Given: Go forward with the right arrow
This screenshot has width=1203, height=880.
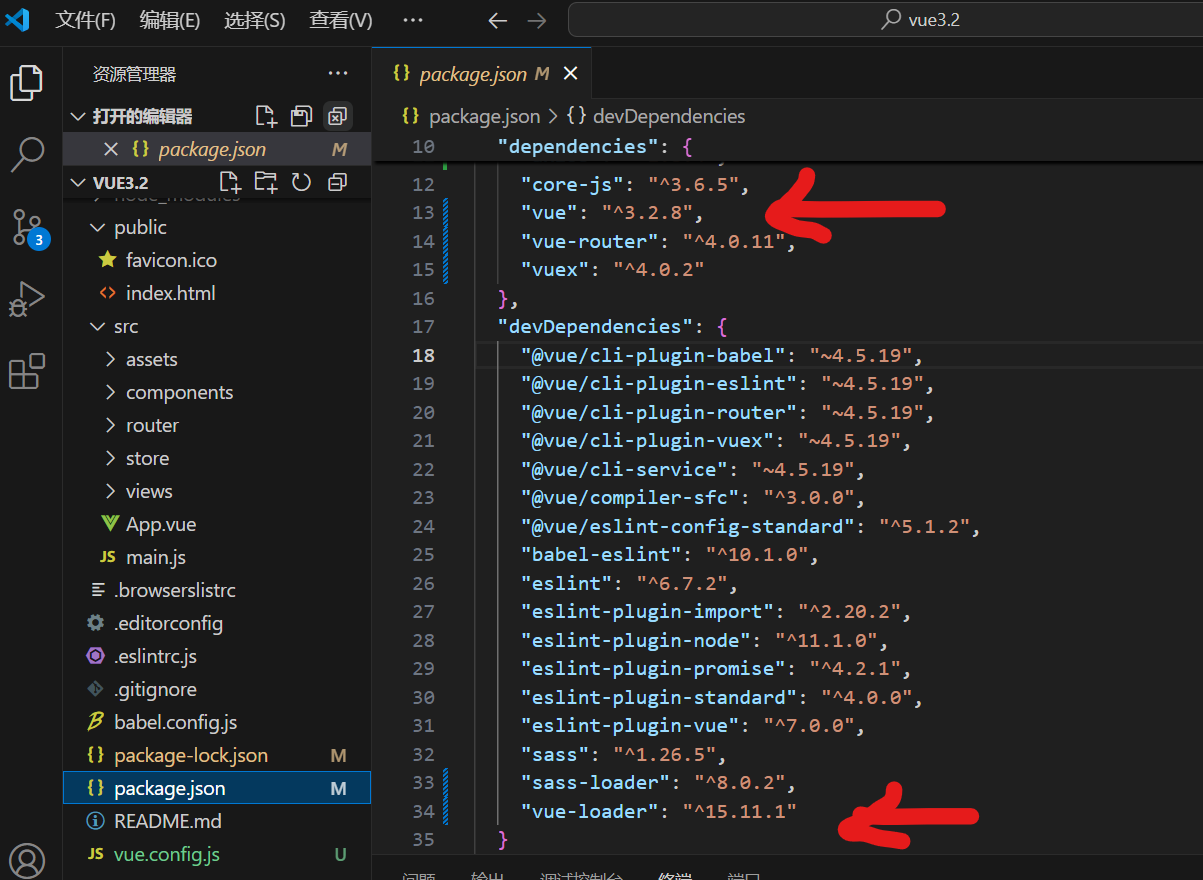Looking at the screenshot, I should click(537, 20).
